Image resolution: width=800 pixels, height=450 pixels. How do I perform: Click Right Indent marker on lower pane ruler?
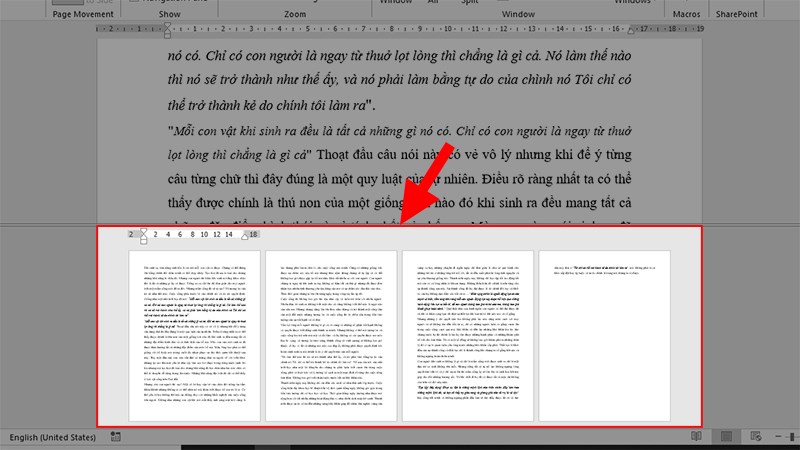(243, 237)
